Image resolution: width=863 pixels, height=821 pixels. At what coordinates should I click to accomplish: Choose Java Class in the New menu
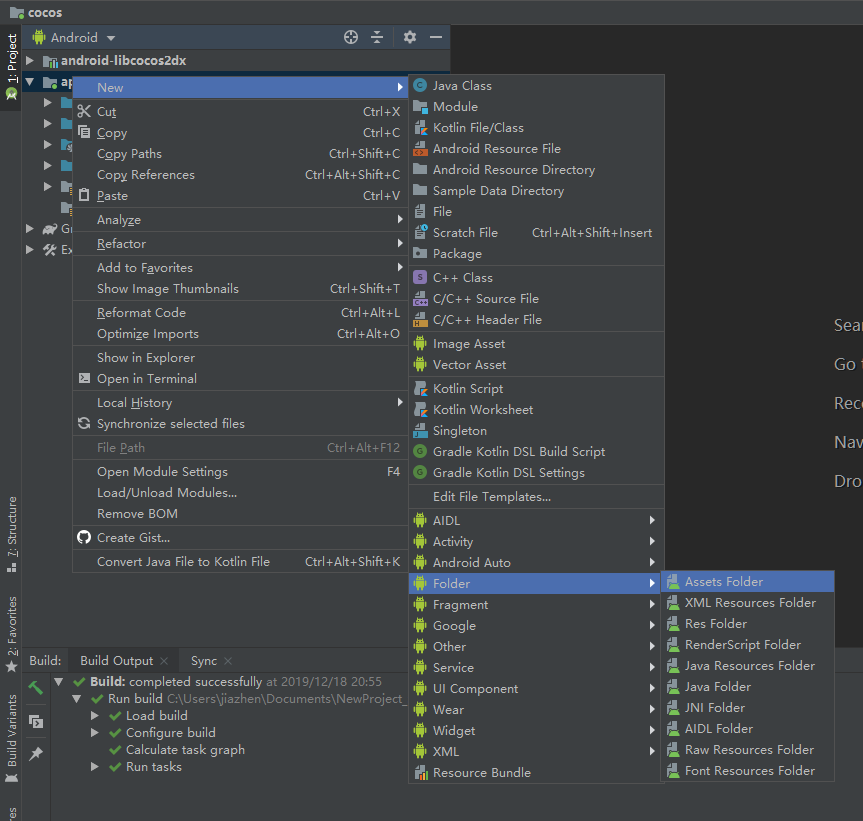[461, 86]
